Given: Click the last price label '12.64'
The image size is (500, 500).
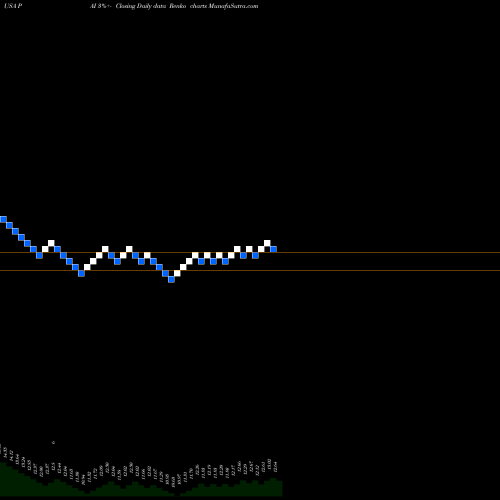Looking at the screenshot, I should [x=275, y=467].
